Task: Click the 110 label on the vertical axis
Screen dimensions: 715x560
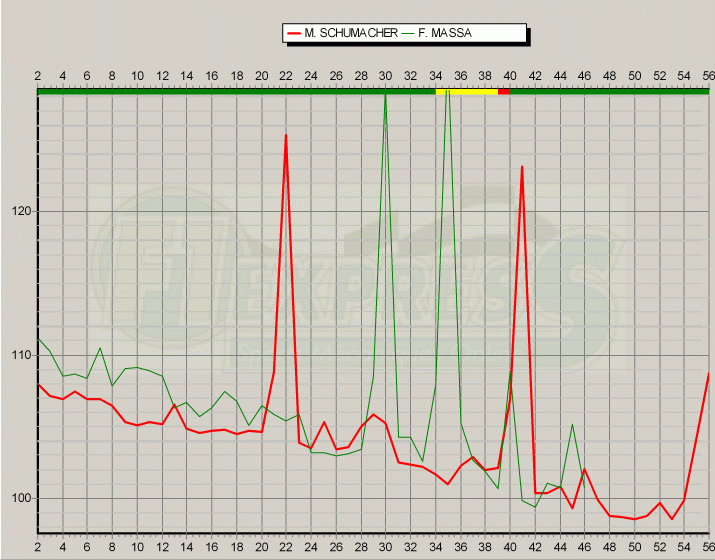Action: (x=21, y=355)
